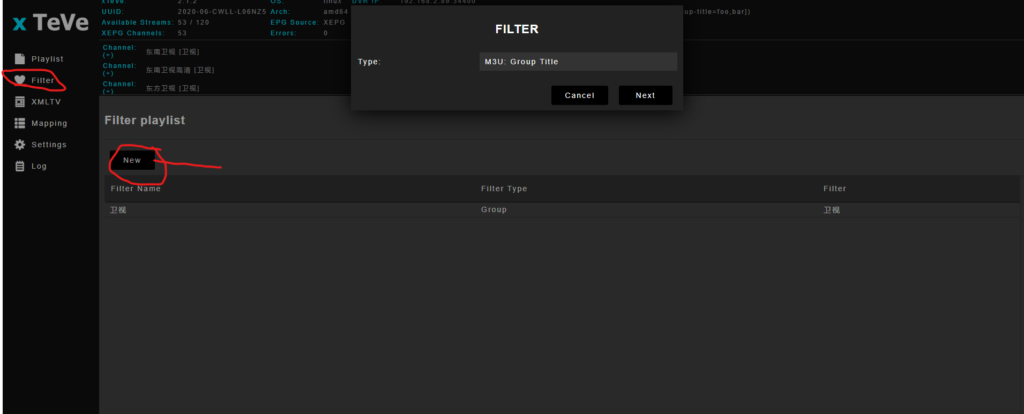
Task: Click the xTeVe logo
Action: coord(51,23)
